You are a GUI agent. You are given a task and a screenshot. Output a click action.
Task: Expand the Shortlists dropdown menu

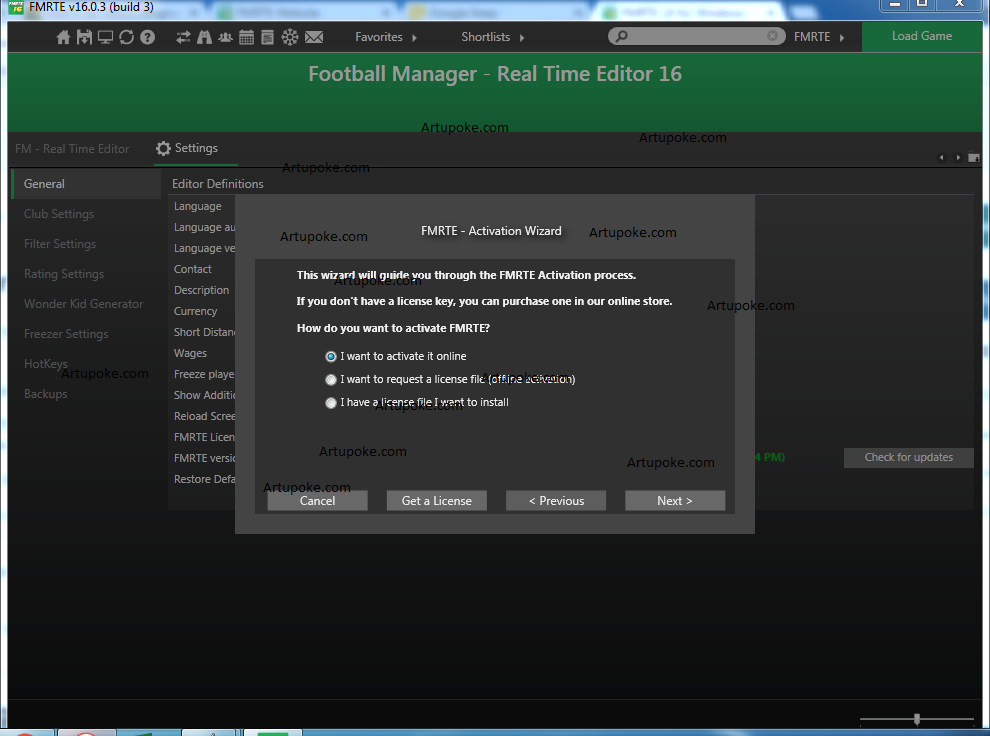492,37
